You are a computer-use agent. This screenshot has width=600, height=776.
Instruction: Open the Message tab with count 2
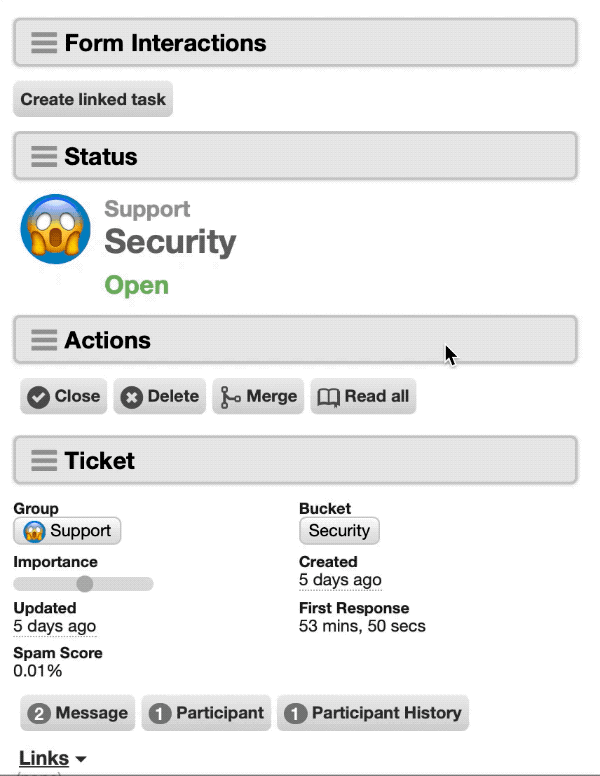78,713
